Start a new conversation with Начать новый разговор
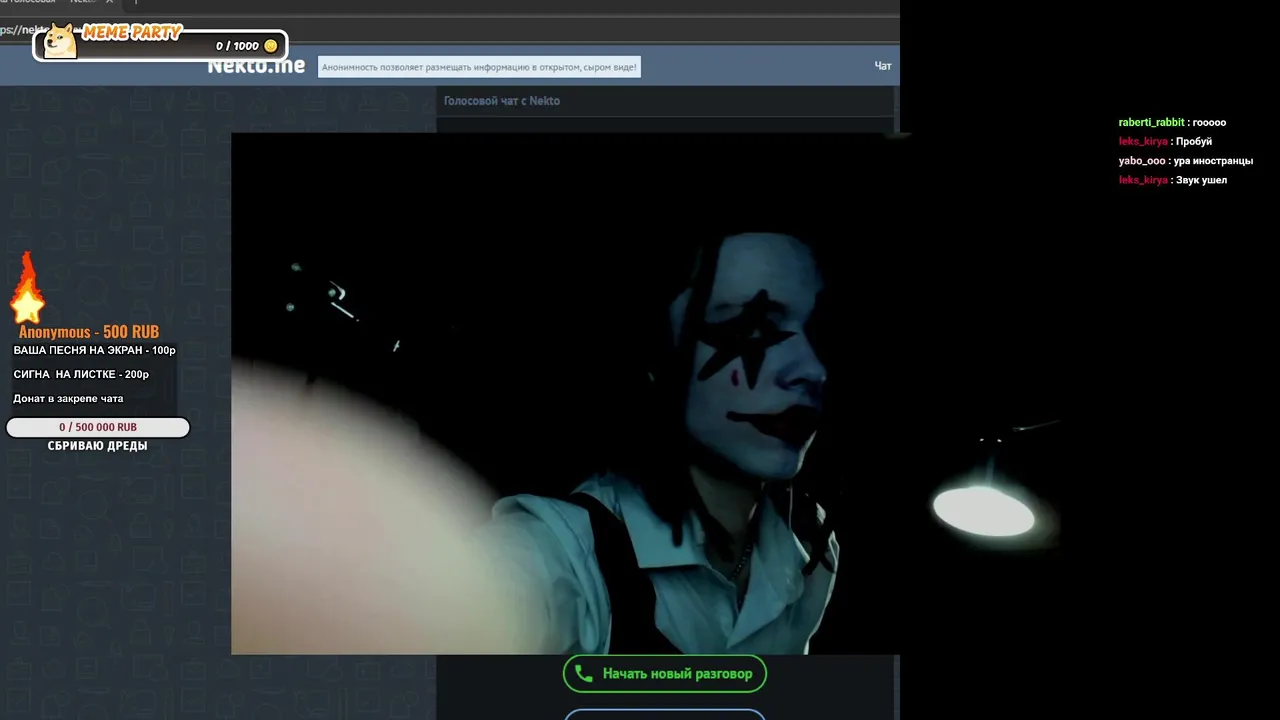This screenshot has width=1280, height=720. point(665,674)
